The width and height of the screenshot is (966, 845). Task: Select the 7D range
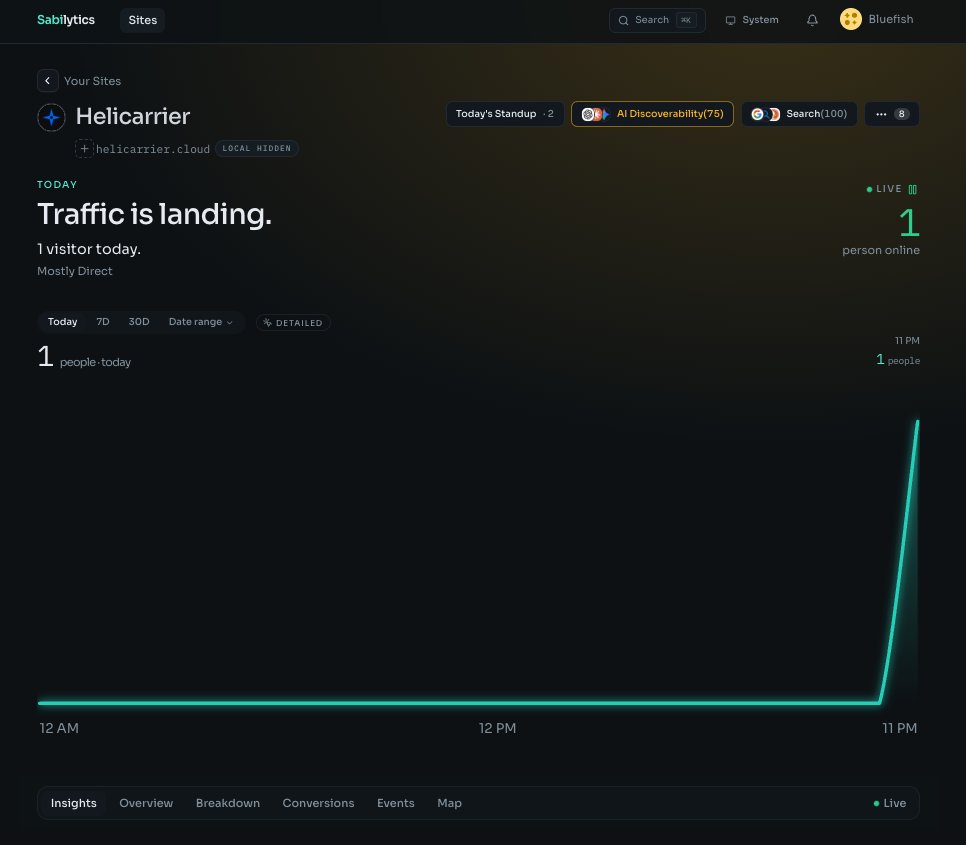[x=103, y=322]
